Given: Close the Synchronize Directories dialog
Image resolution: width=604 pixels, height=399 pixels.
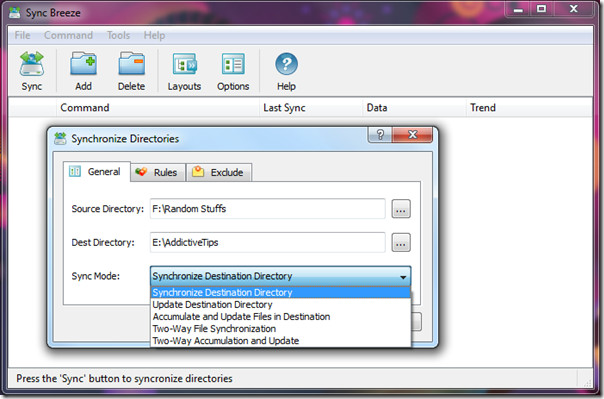Looking at the screenshot, I should click(x=413, y=134).
